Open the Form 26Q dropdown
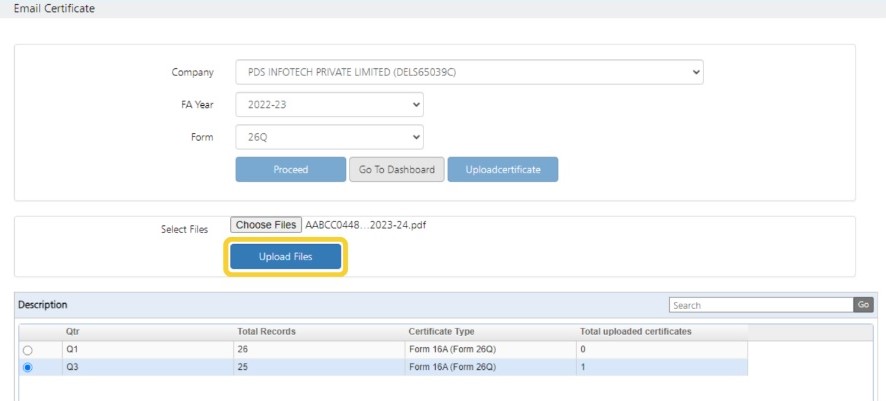Image resolution: width=886 pixels, height=401 pixels. pyautogui.click(x=329, y=137)
